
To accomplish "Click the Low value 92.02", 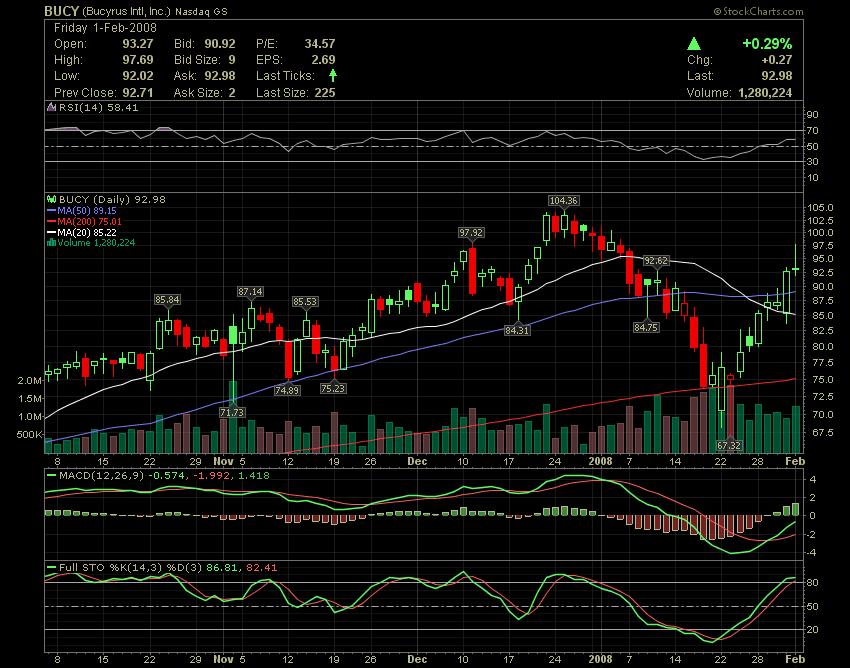I will pos(138,75).
